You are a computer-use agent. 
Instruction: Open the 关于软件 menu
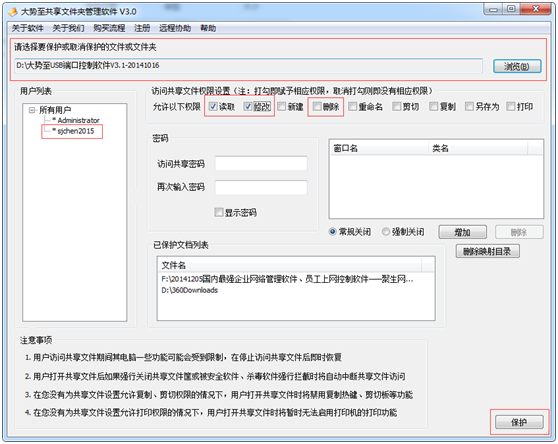point(27,28)
